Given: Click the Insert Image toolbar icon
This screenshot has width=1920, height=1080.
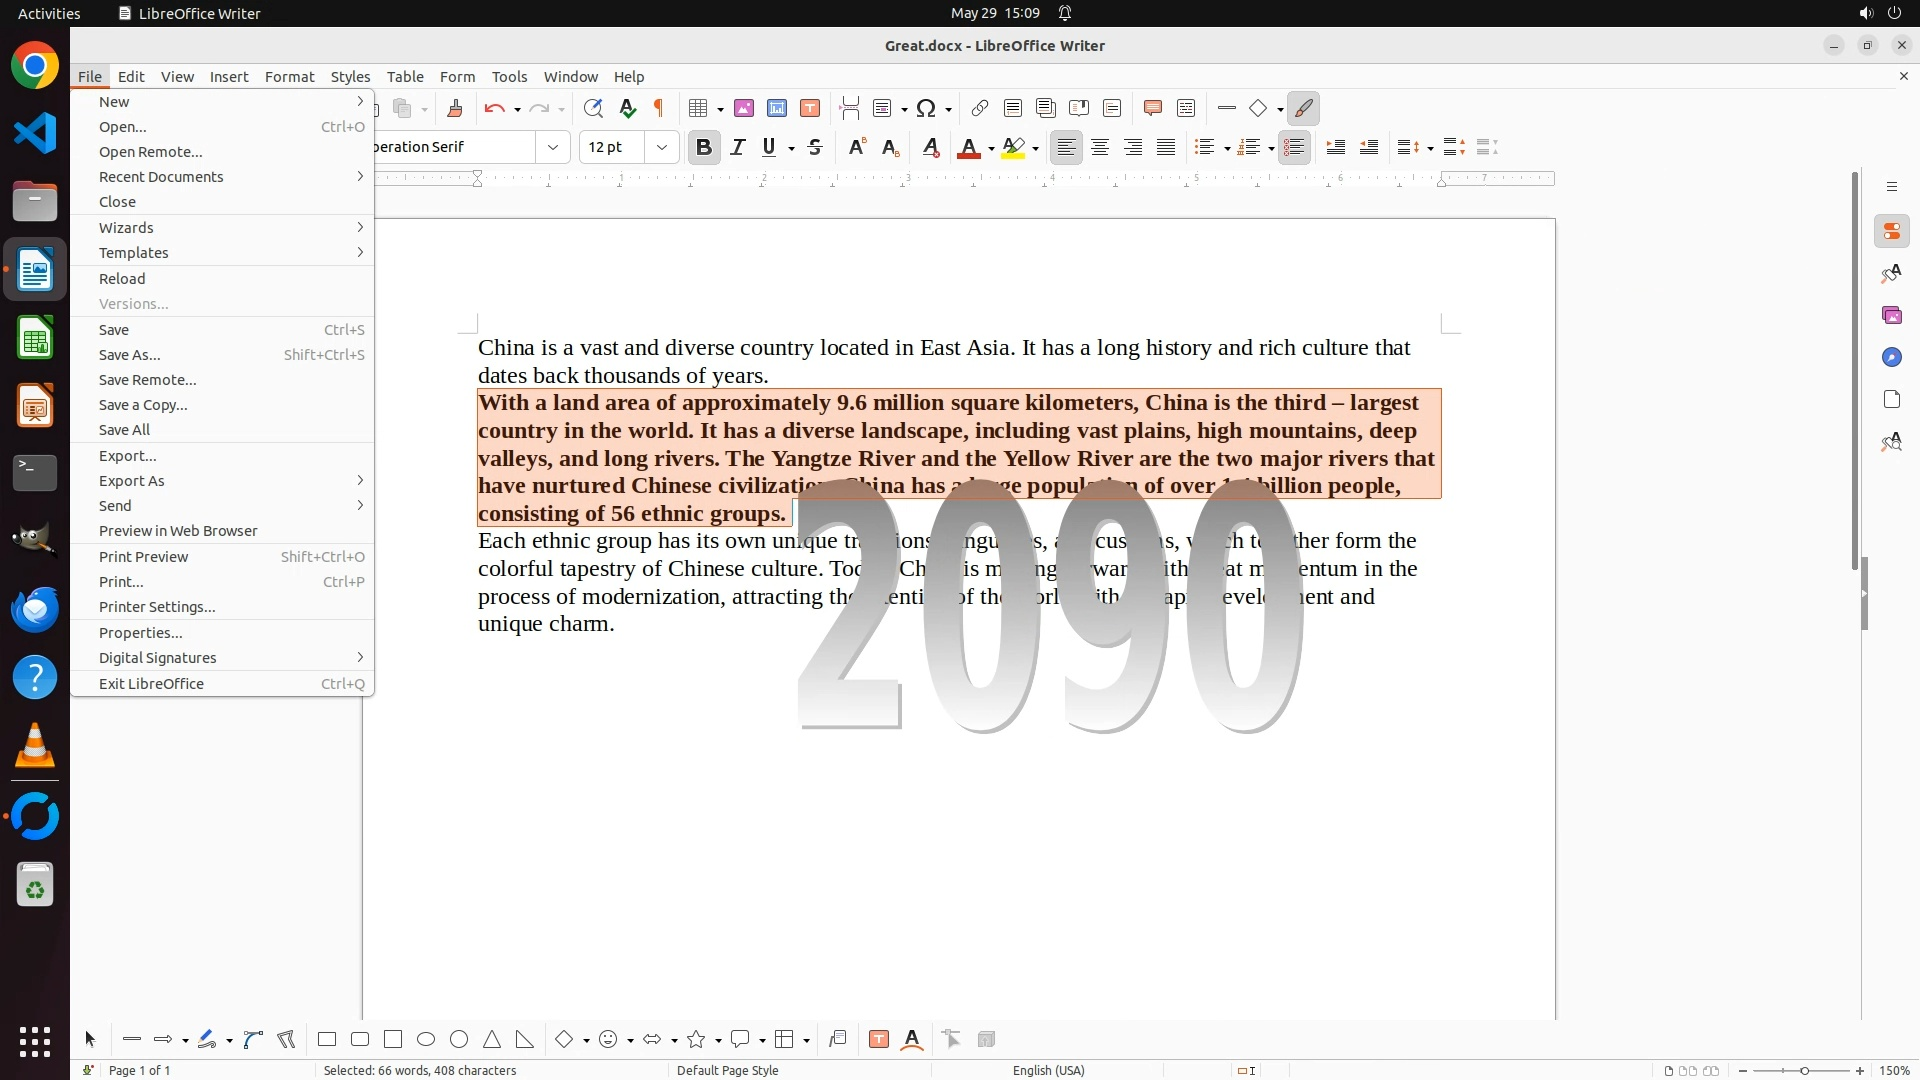Looking at the screenshot, I should click(744, 108).
